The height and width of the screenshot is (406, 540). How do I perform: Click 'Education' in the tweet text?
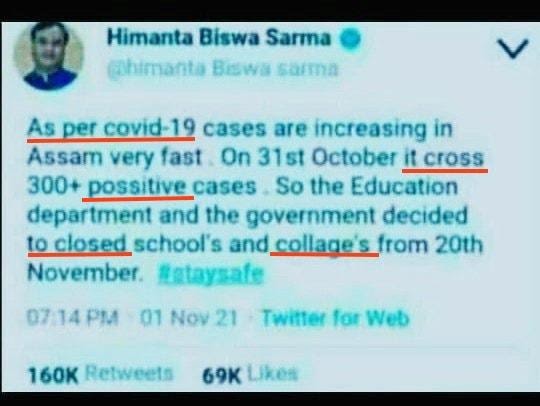[404, 187]
